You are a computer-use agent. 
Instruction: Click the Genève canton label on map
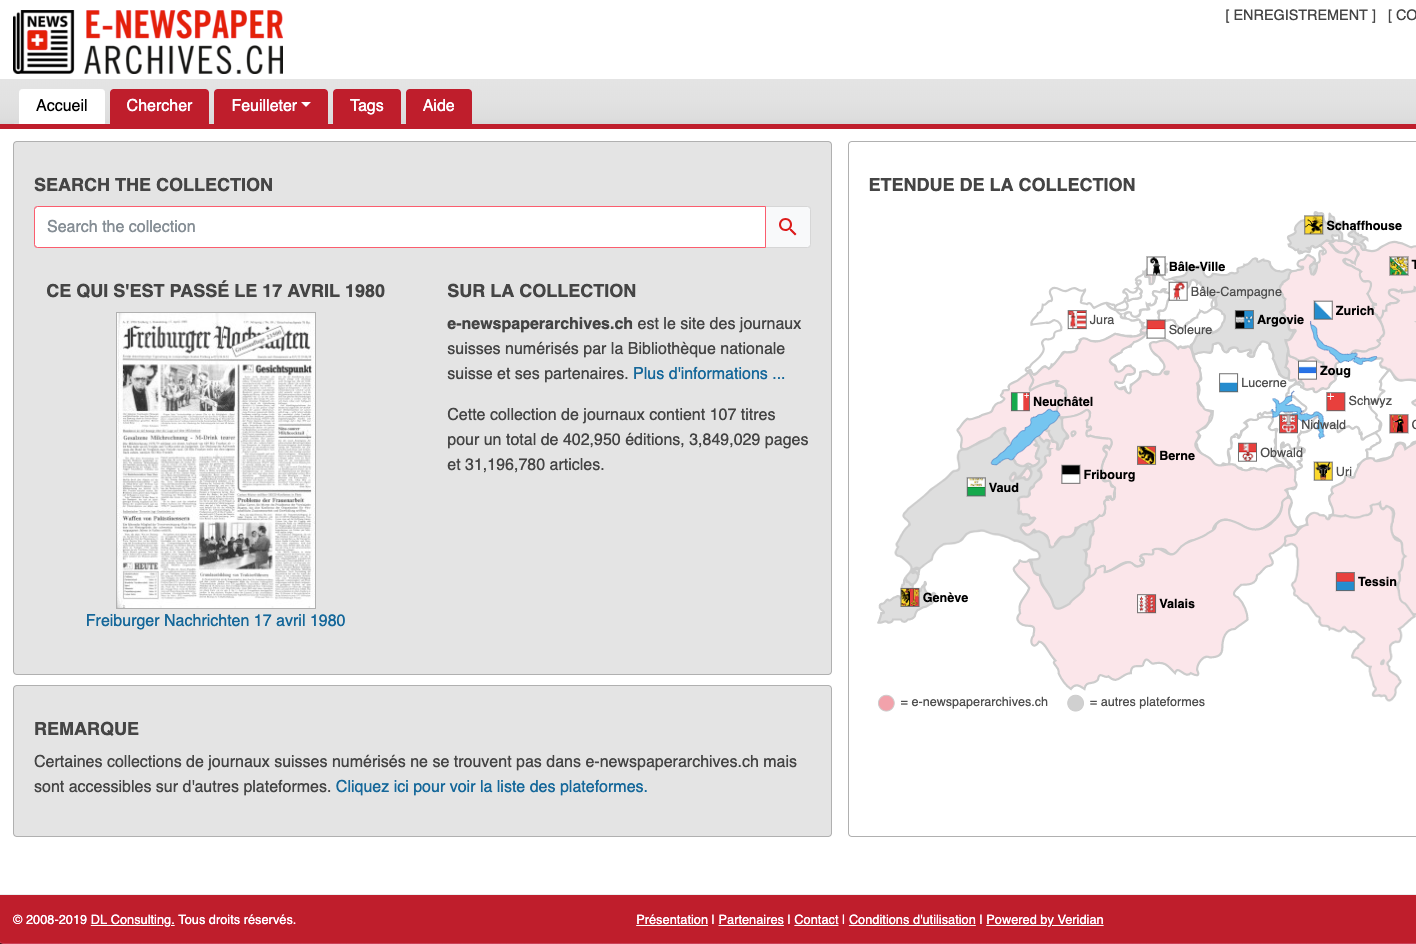[945, 598]
